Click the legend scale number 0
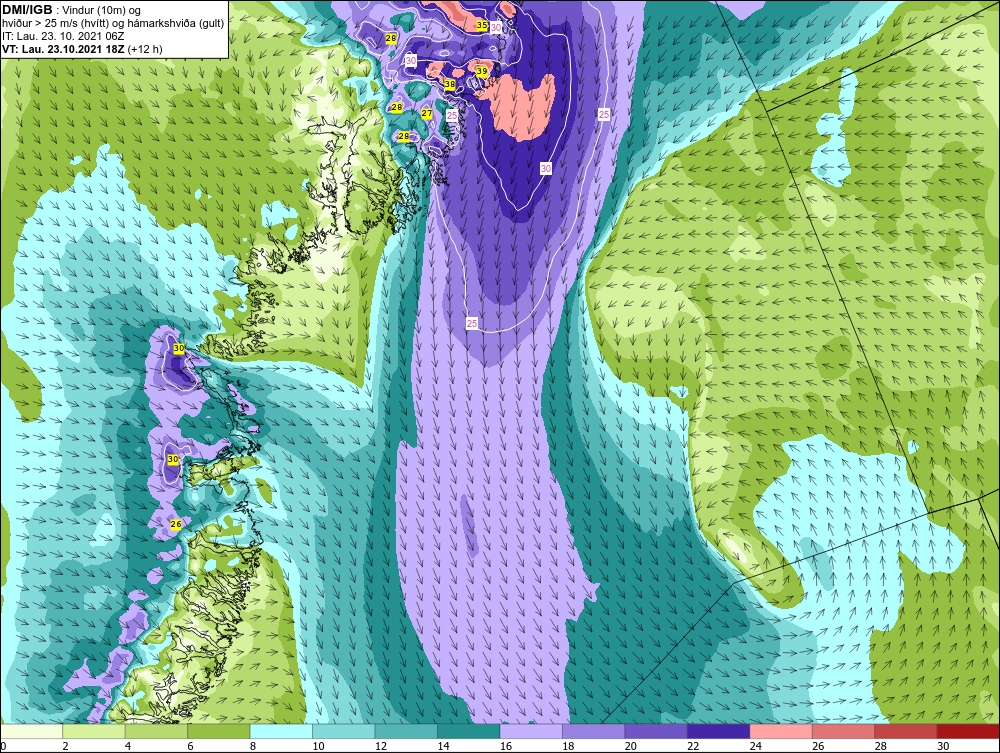Image resolution: width=1000 pixels, height=753 pixels. coord(3,746)
